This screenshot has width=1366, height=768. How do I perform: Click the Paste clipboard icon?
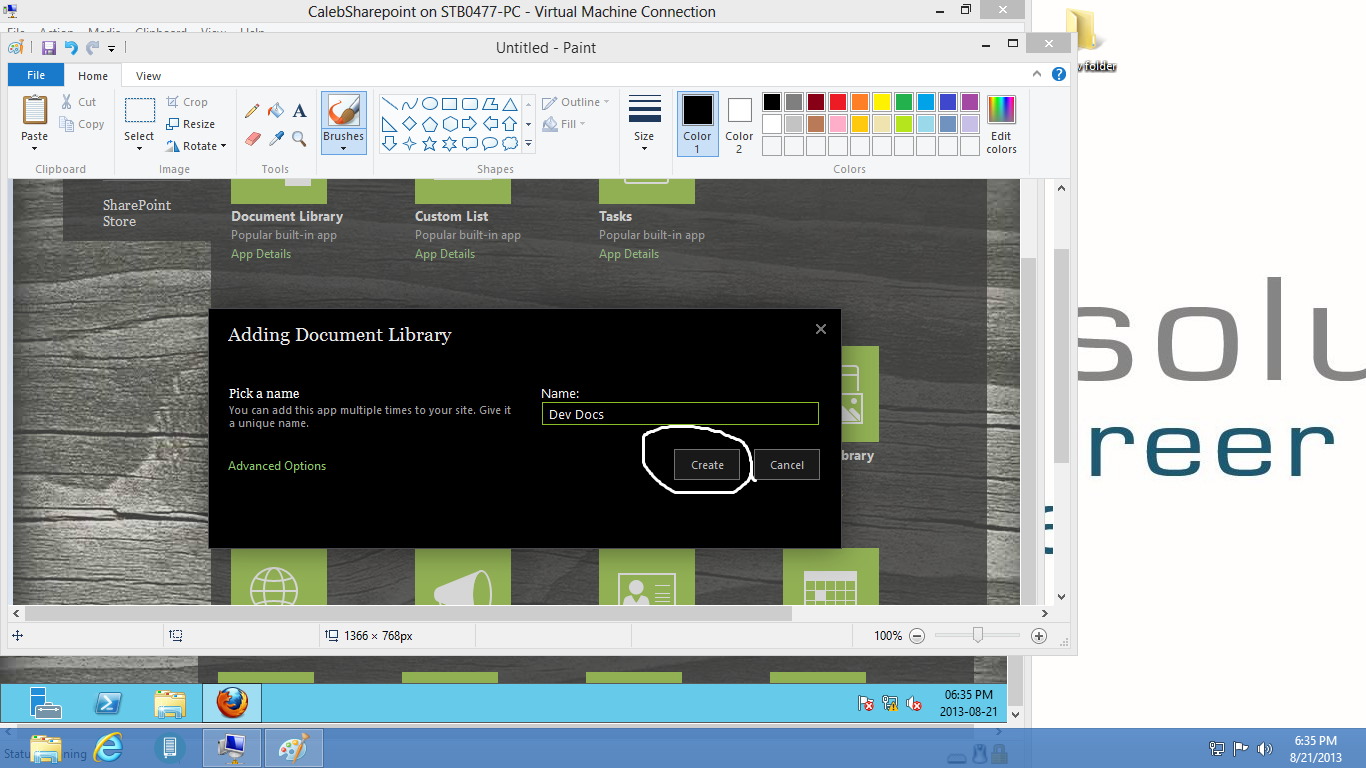tap(35, 110)
